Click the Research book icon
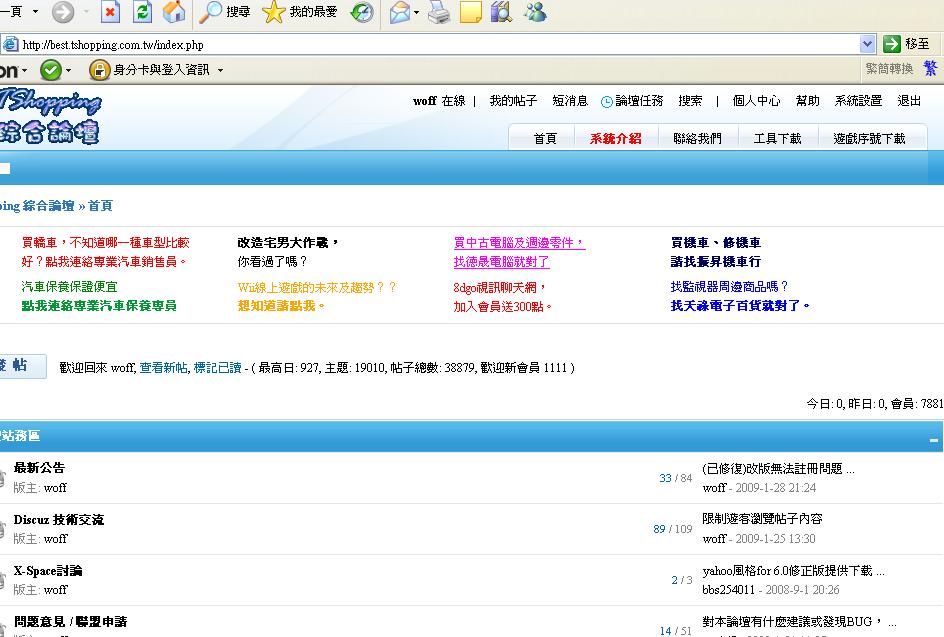Screen dimensions: 944x637 pos(502,11)
